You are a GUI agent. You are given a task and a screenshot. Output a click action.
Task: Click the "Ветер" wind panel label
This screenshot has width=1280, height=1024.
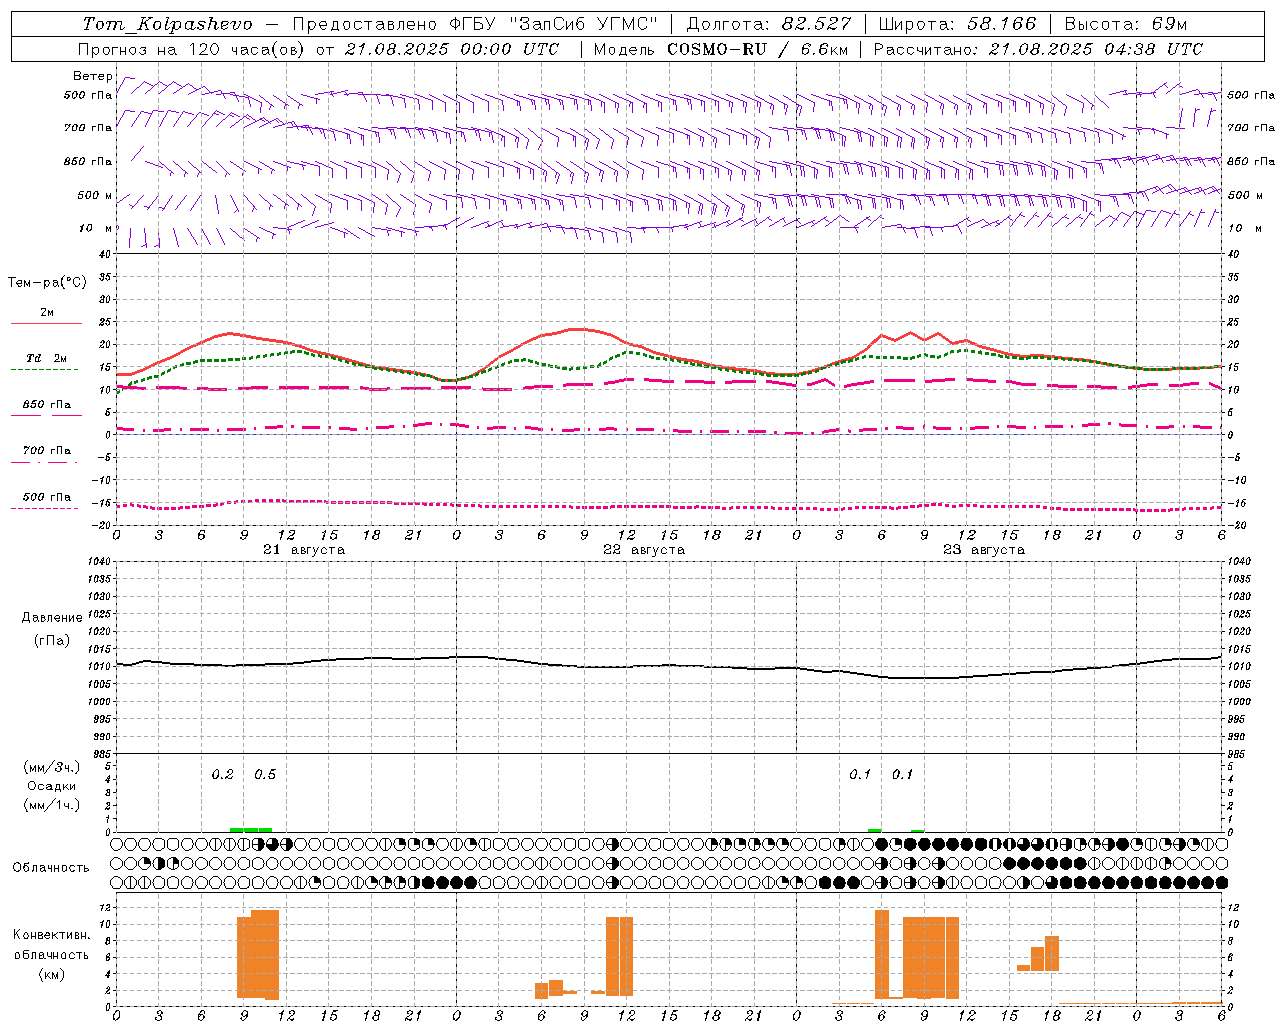[x=93, y=76]
